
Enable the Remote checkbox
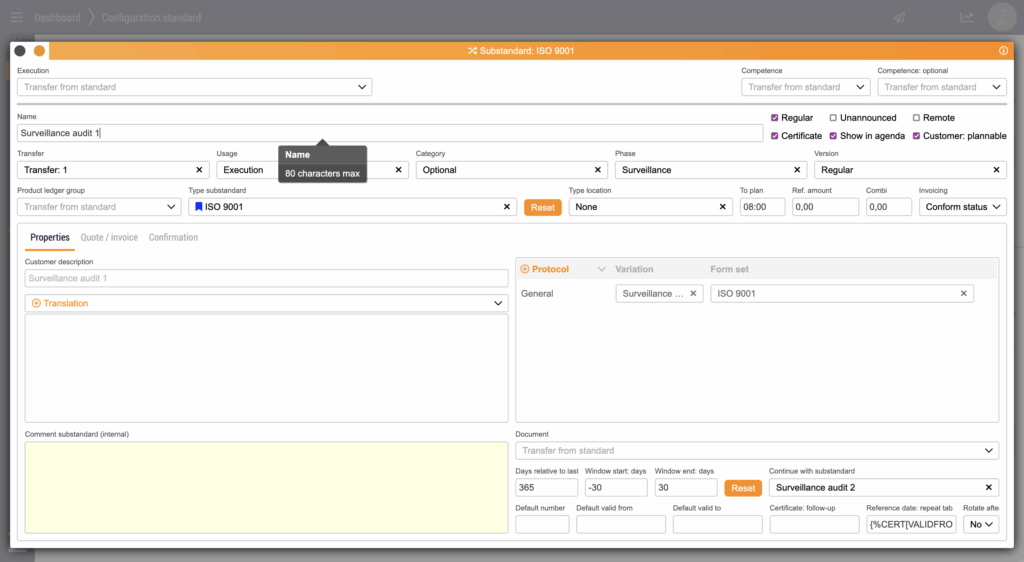tap(916, 118)
